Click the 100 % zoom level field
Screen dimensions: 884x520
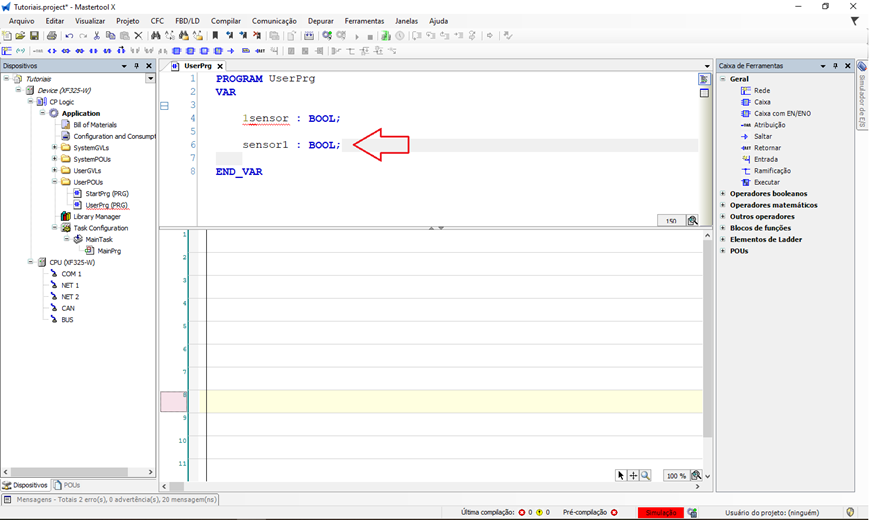(676, 476)
